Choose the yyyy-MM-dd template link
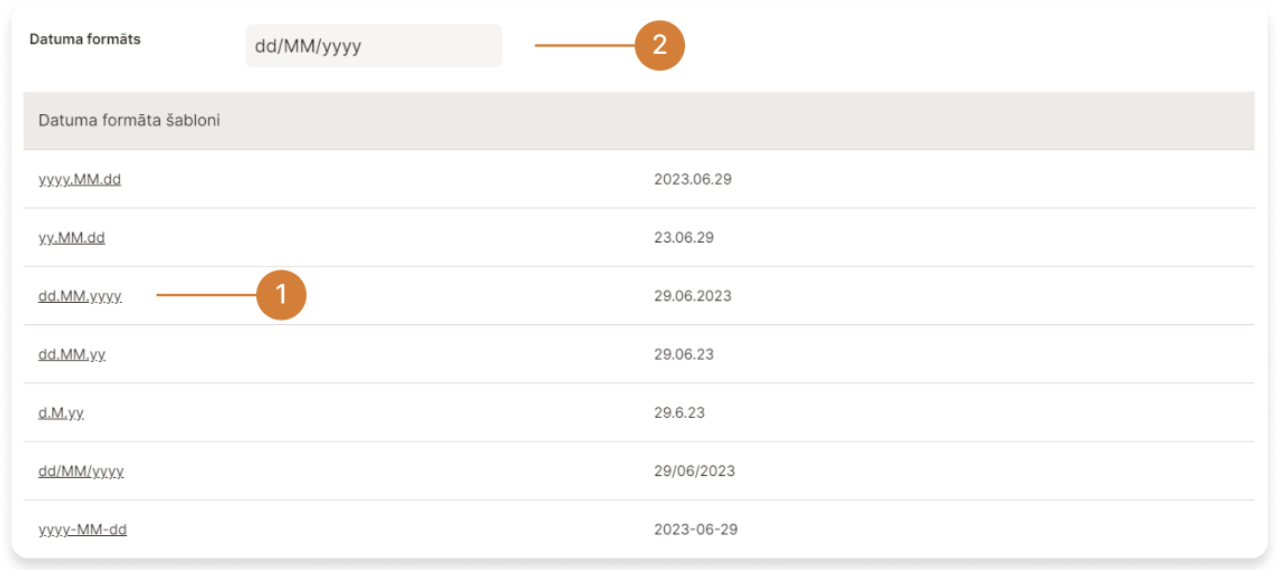Screen dimensions: 1282x570 click(x=83, y=529)
